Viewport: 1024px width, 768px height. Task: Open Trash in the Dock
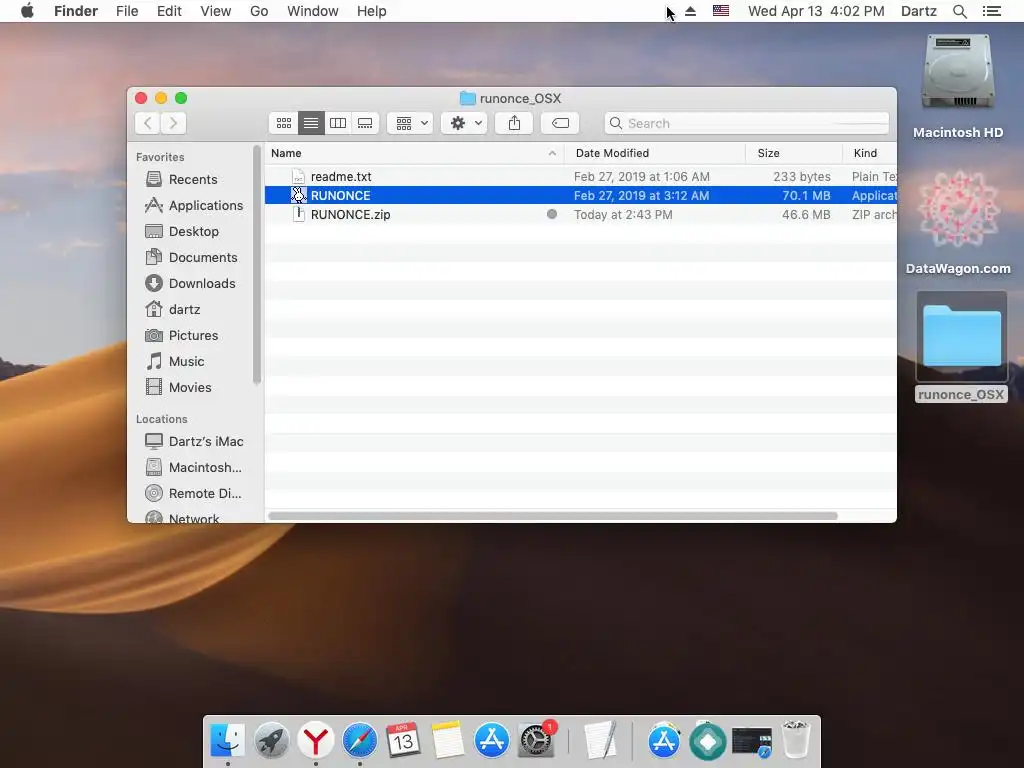click(796, 741)
